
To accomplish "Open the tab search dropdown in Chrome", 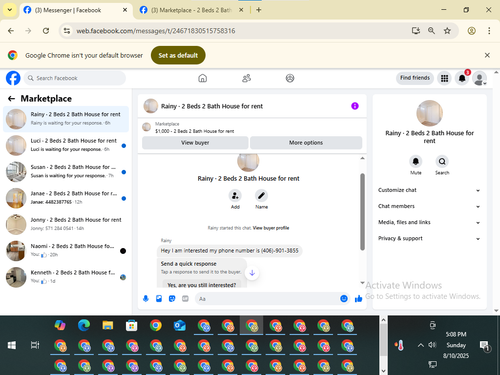I will [10, 10].
